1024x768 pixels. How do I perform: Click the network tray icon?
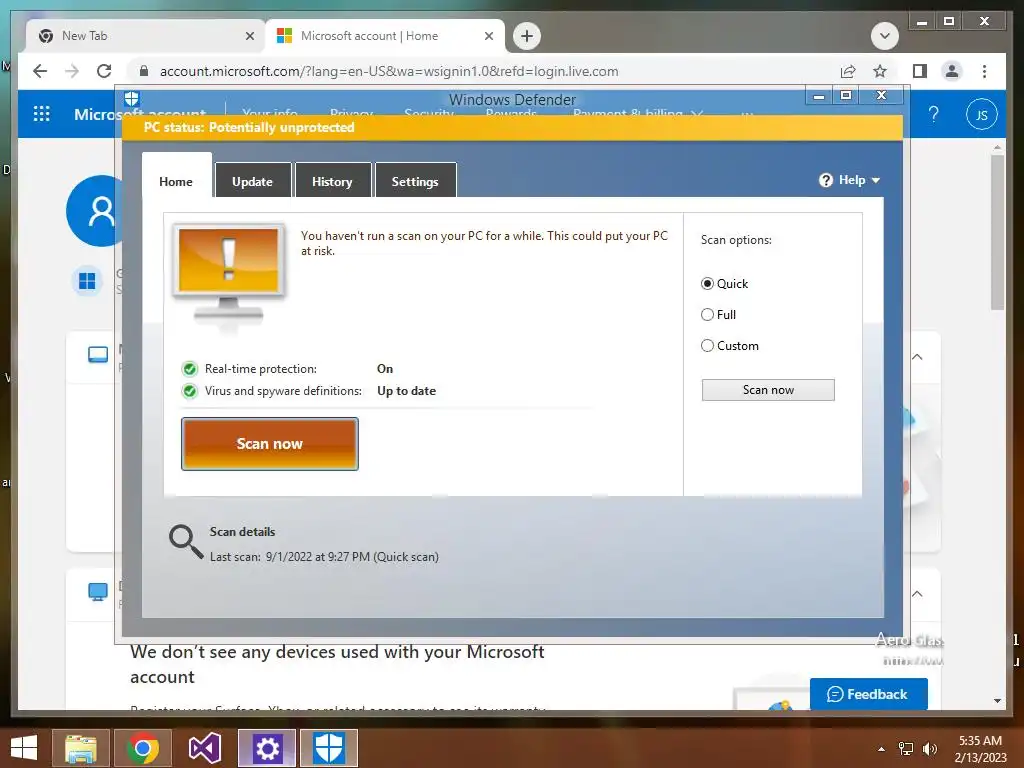(906, 749)
